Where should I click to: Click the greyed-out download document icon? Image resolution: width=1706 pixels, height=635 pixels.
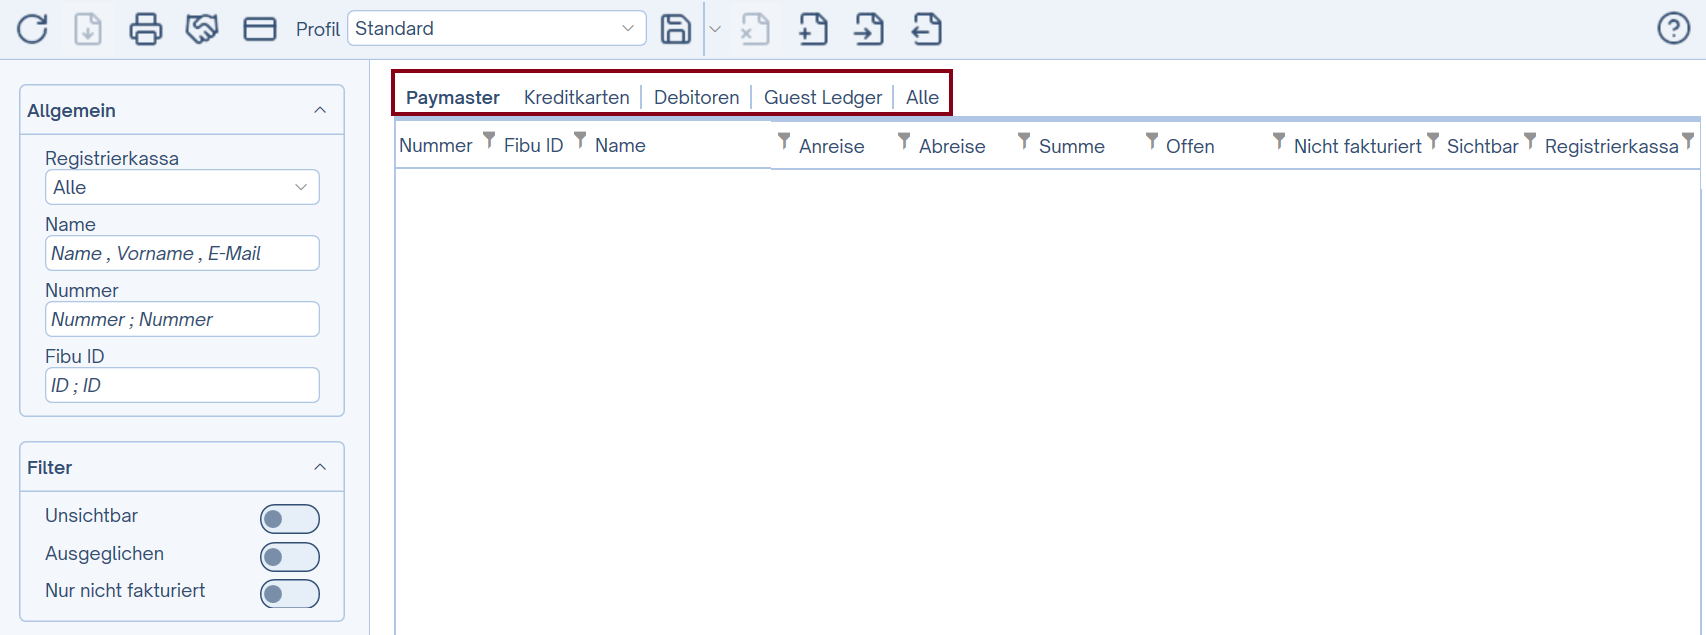click(88, 29)
